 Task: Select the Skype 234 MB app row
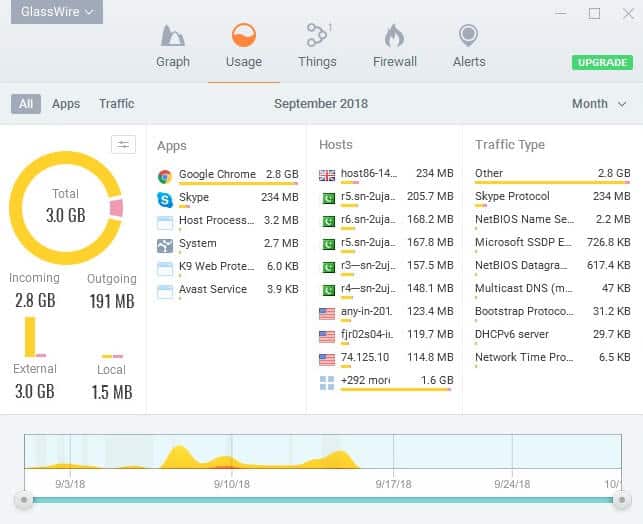click(228, 199)
